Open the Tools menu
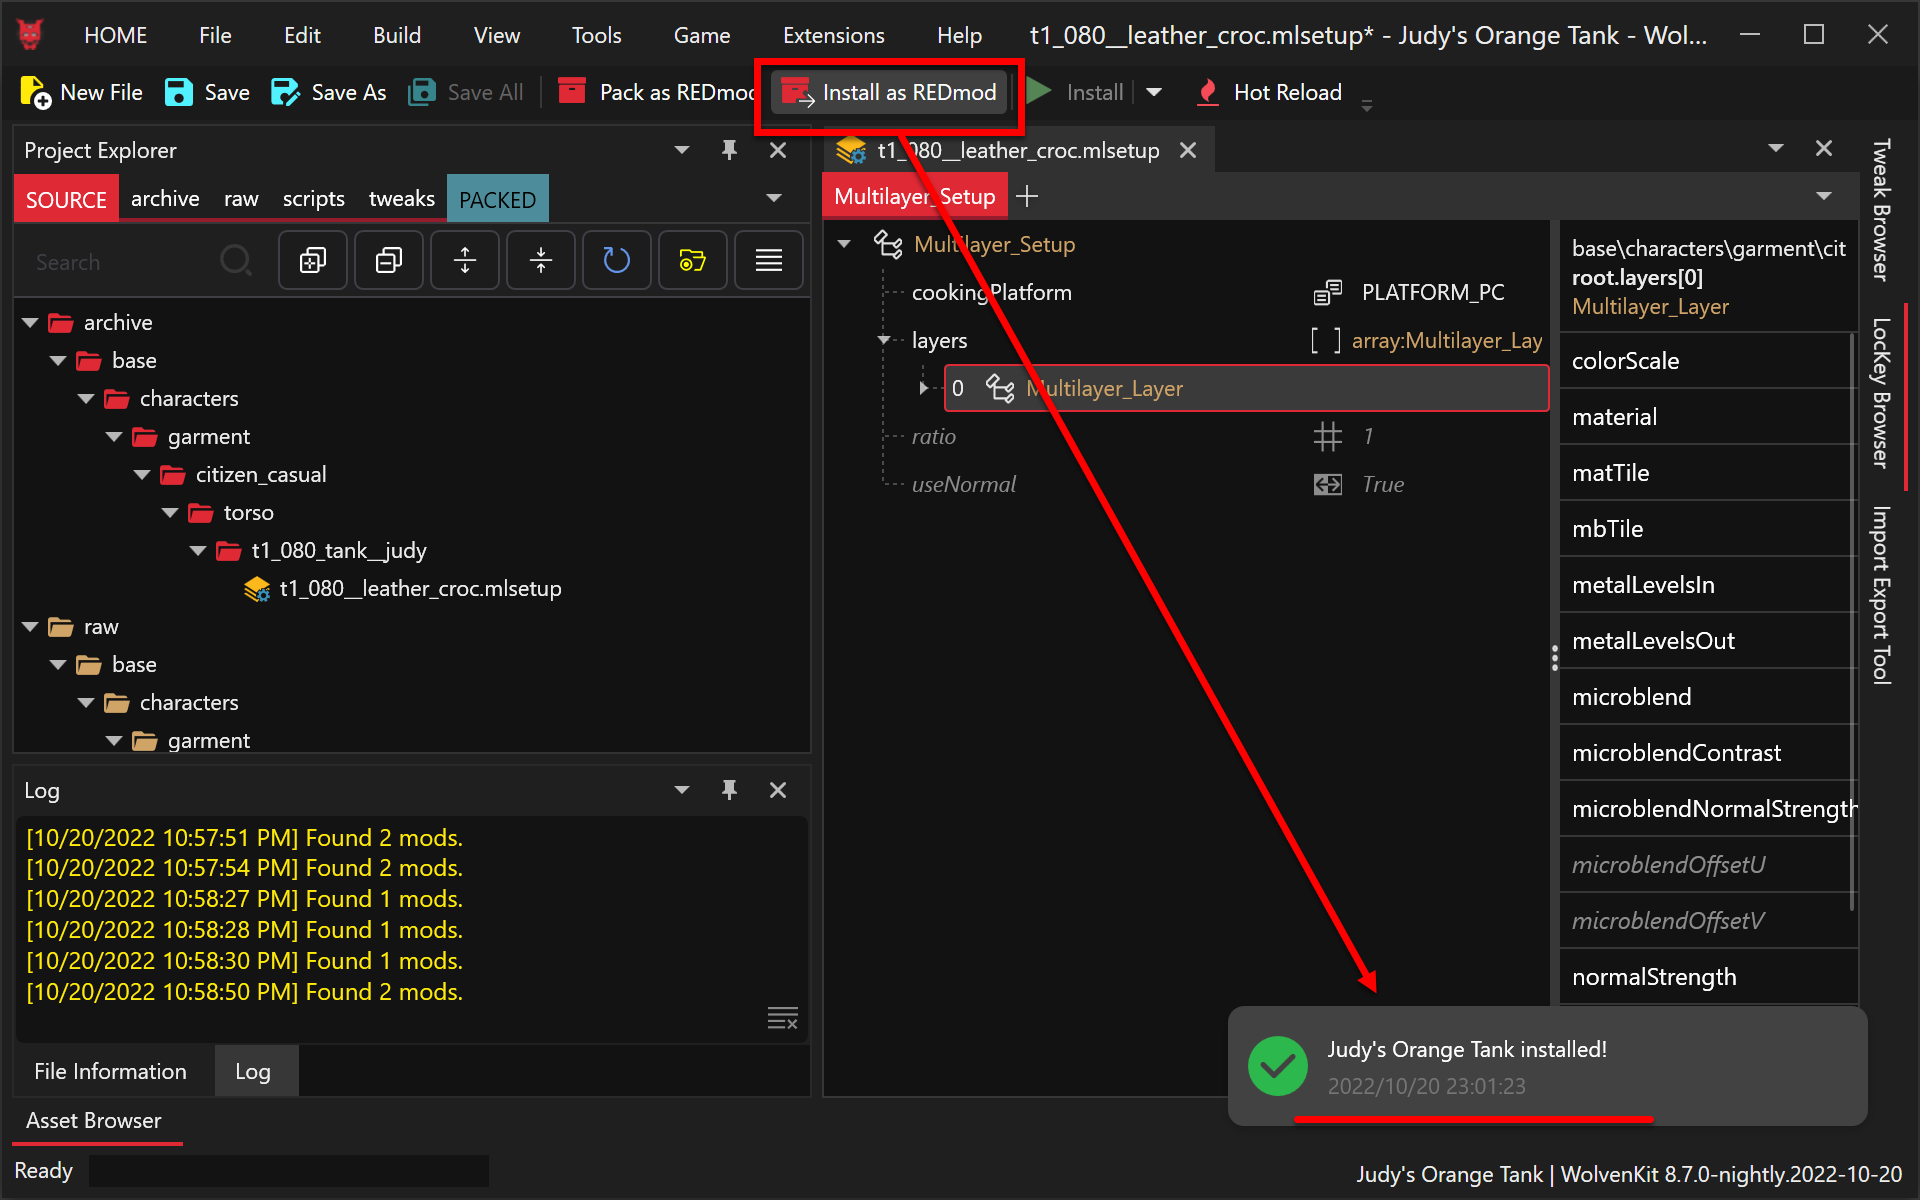Screen dimensions: 1920x1200 [x=597, y=35]
